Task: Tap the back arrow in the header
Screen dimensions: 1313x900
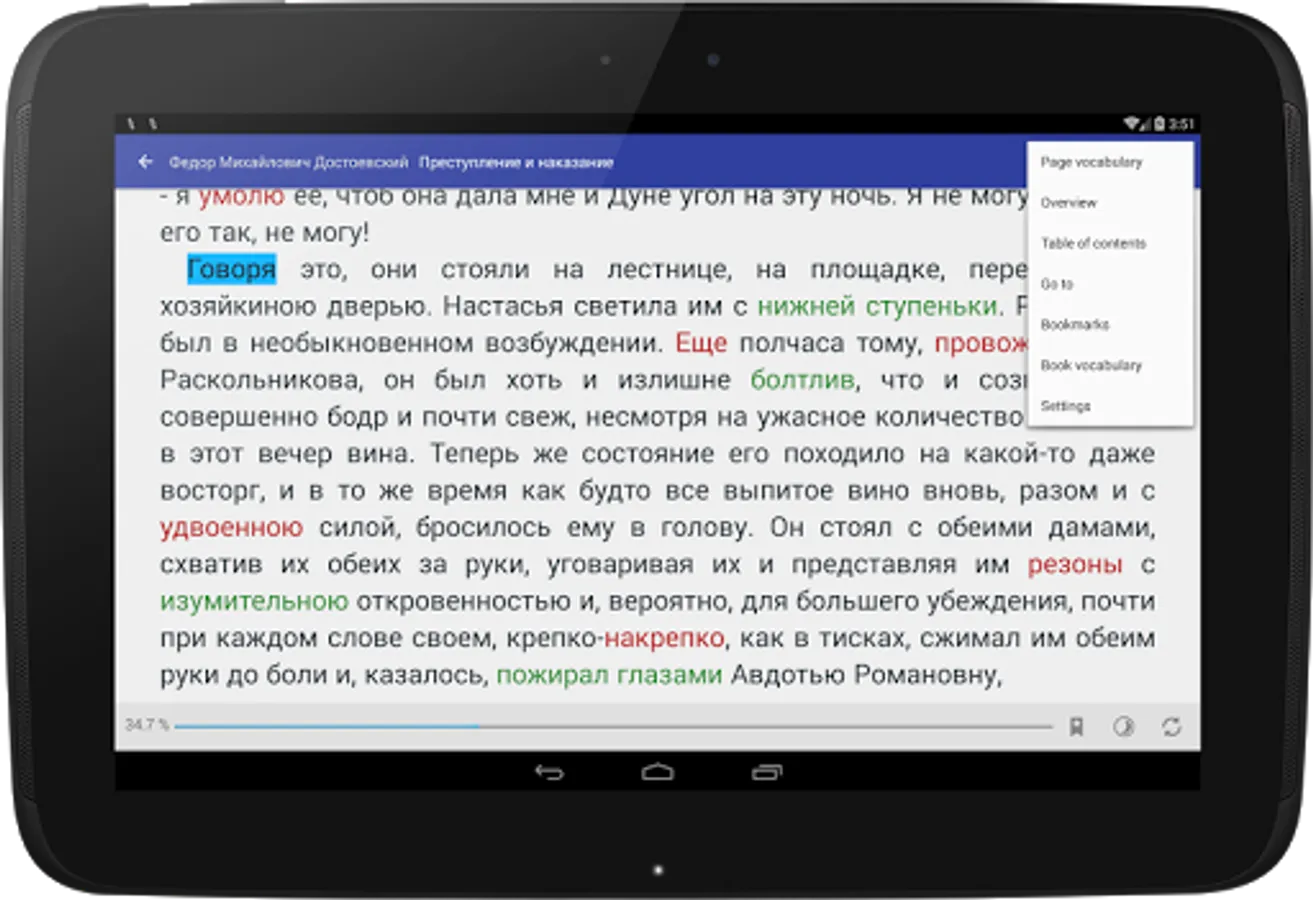Action: click(145, 161)
